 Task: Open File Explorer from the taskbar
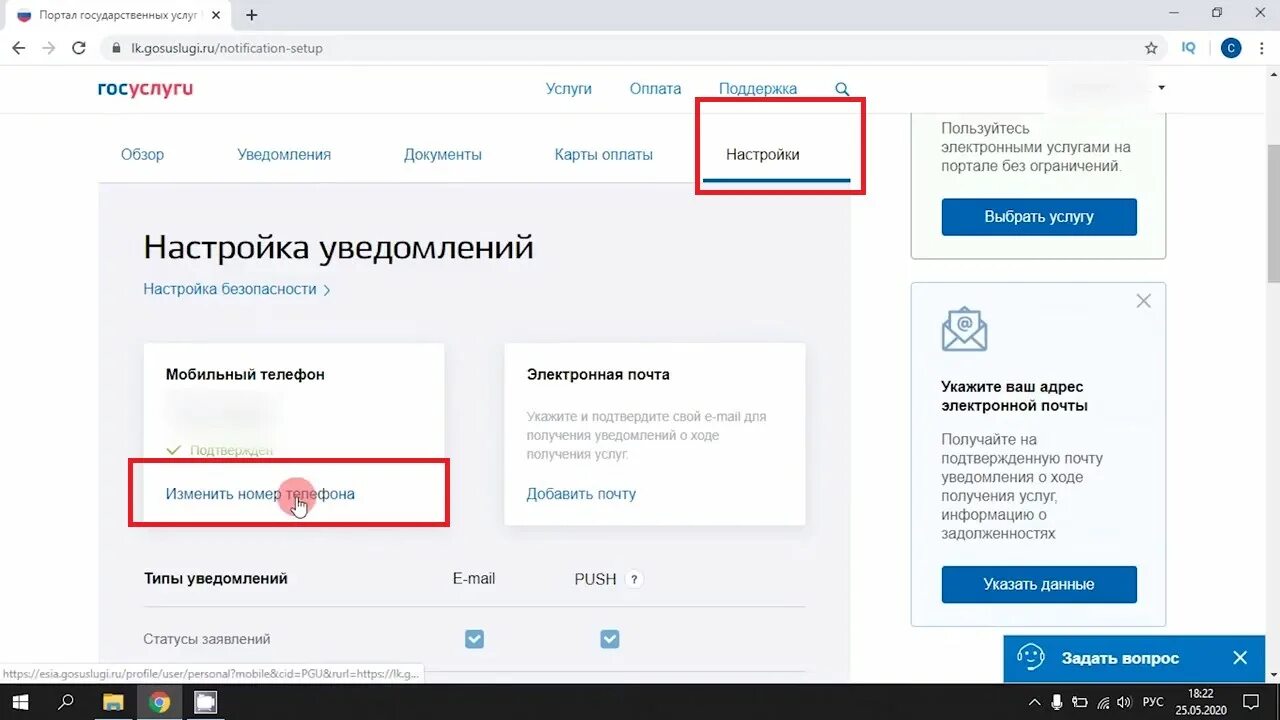point(113,702)
